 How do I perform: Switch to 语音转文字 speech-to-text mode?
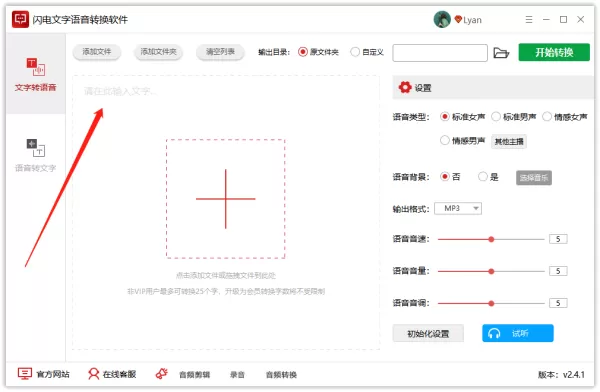(35, 155)
